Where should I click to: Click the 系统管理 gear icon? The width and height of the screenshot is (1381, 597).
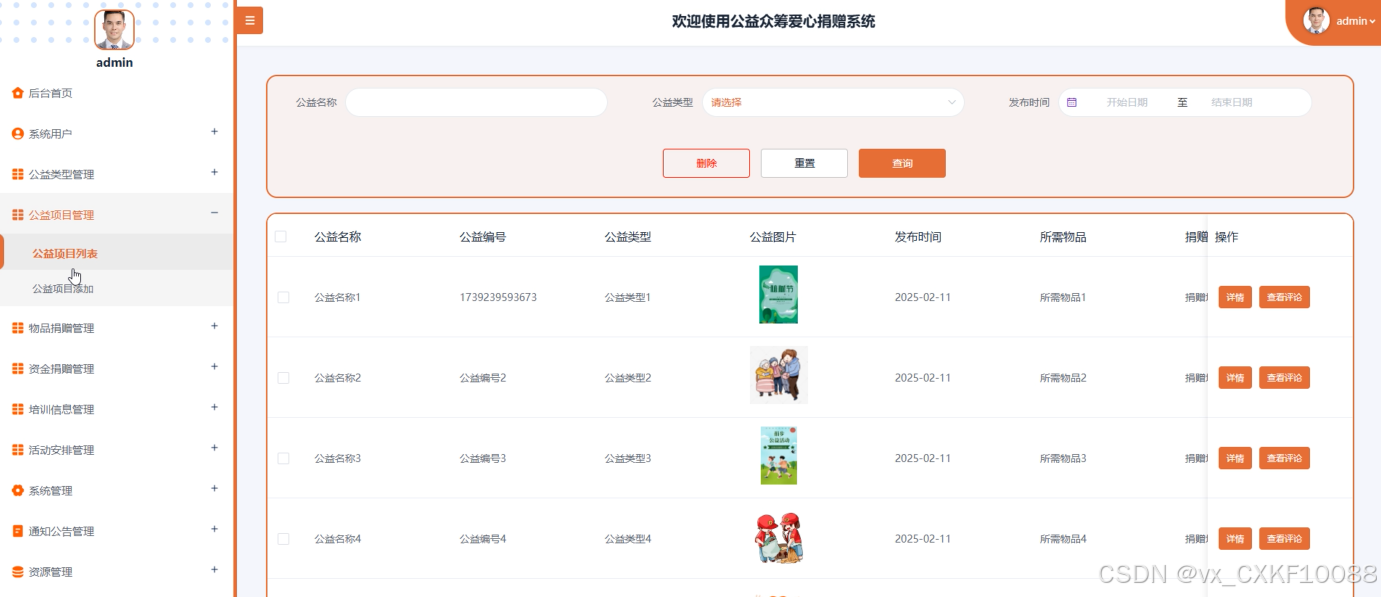(x=17, y=491)
